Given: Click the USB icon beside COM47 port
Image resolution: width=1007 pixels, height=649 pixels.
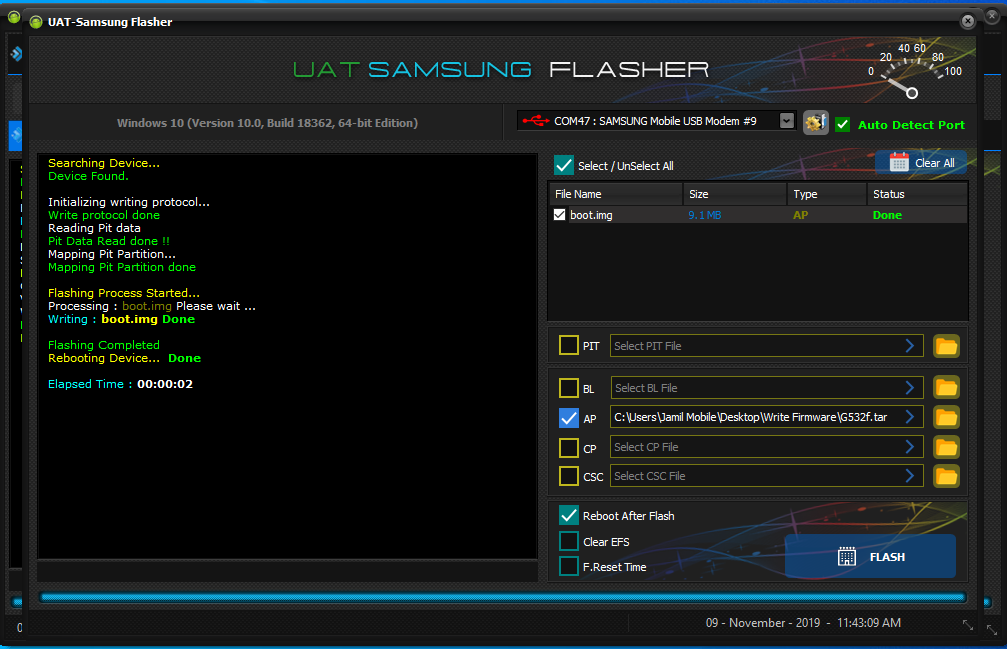Looking at the screenshot, I should 536,121.
